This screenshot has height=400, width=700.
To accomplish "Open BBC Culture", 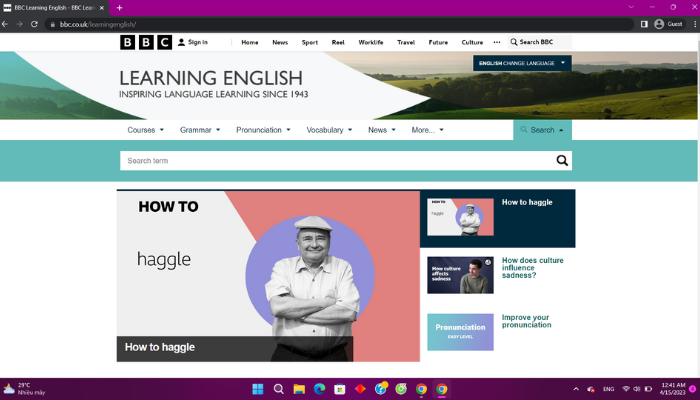I will (472, 42).
